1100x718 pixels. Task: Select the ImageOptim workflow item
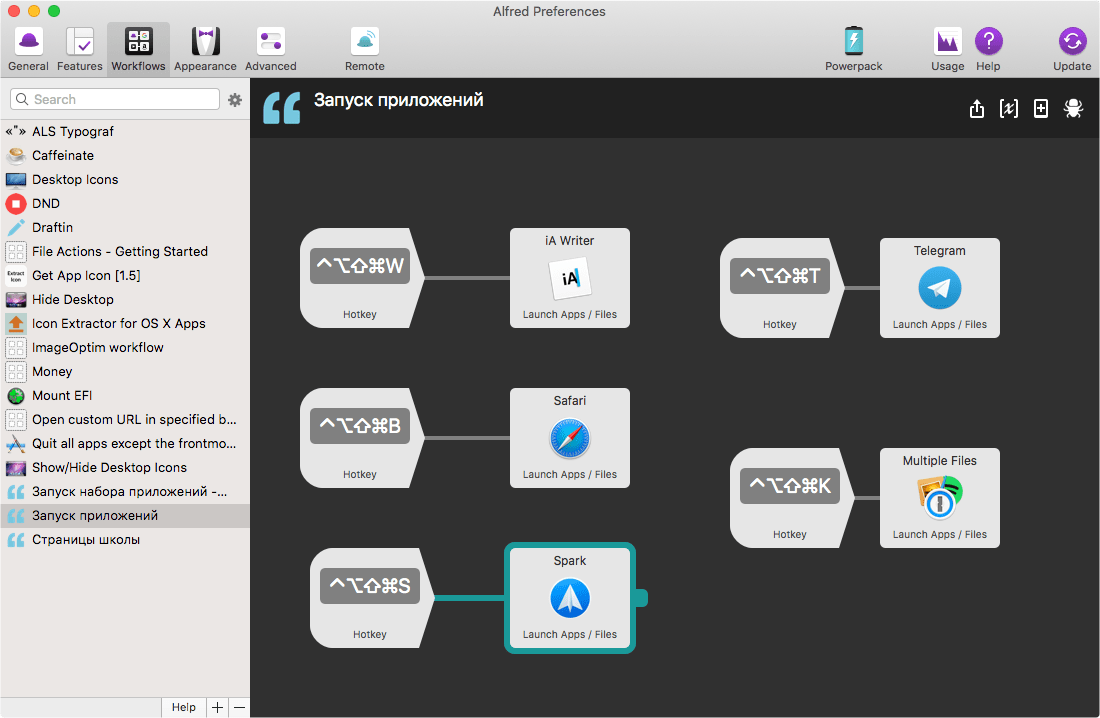point(125,347)
